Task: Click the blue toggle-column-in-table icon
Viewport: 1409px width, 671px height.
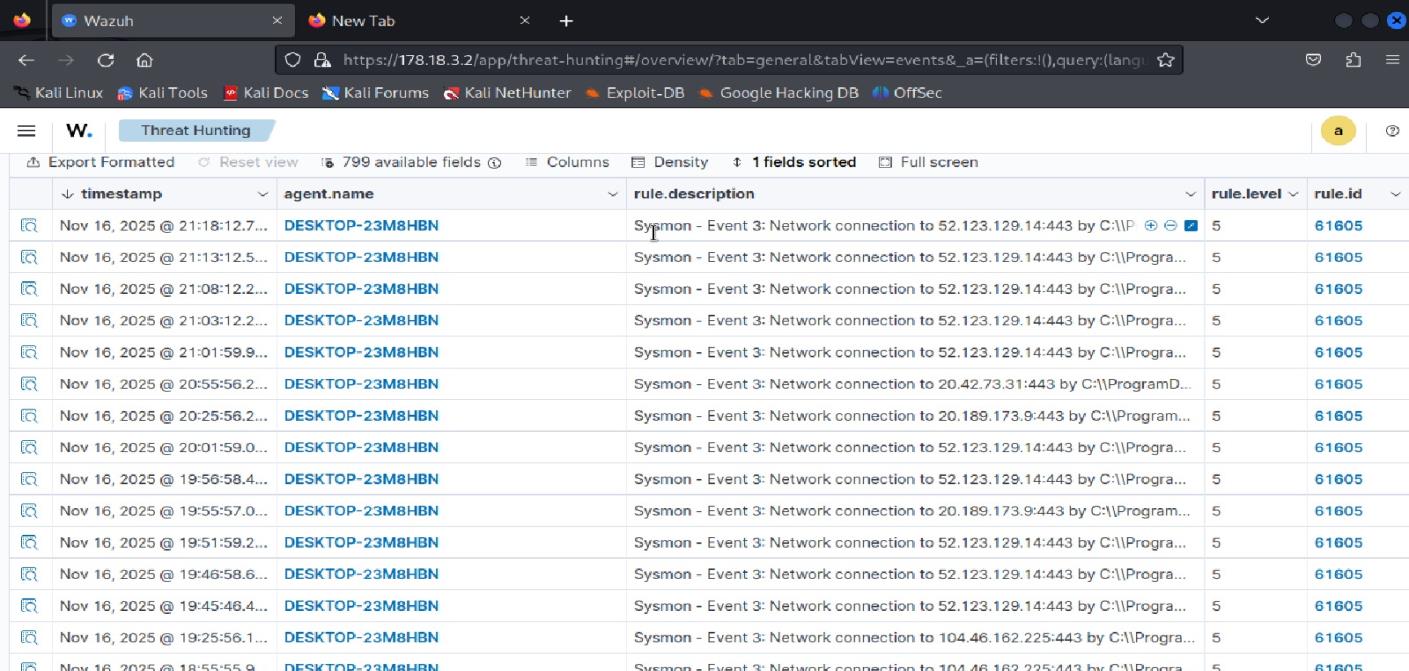Action: [x=1189, y=225]
